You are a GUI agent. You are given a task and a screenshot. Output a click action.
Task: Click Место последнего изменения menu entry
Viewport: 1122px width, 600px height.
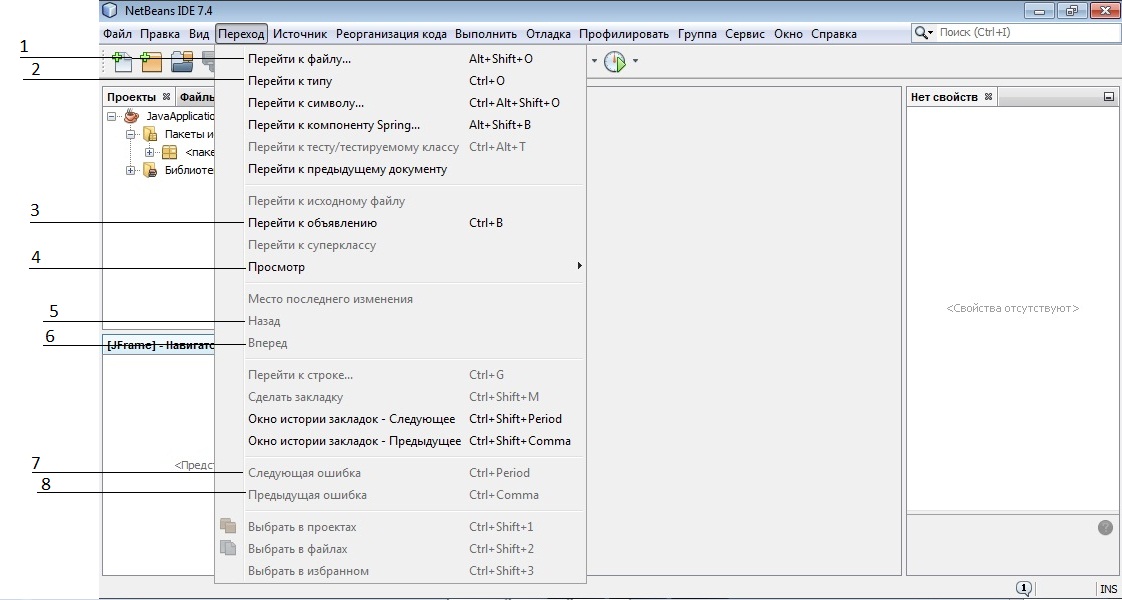(x=400, y=299)
